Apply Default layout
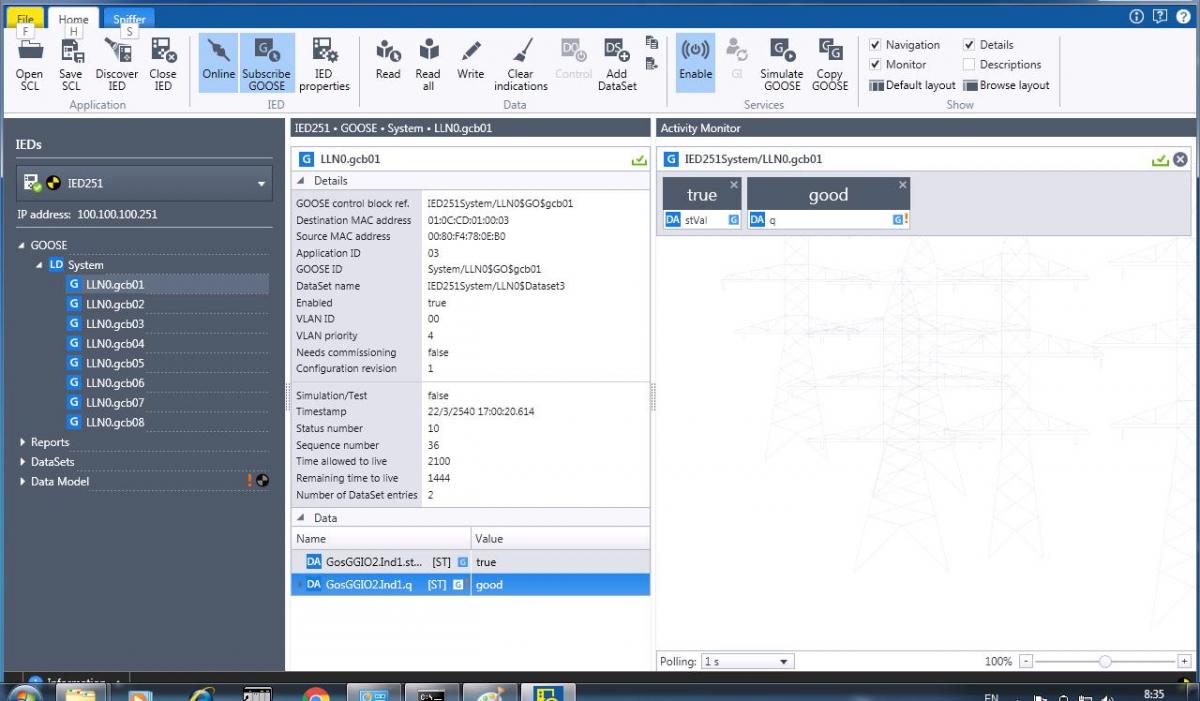 912,85
